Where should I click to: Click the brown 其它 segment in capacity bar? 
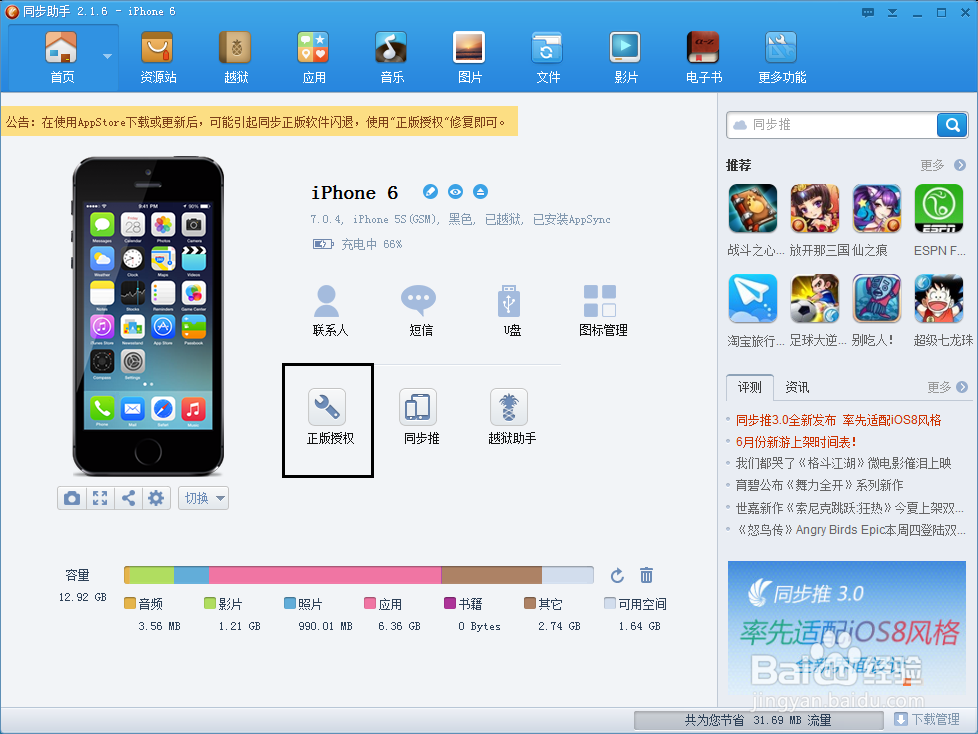click(x=491, y=575)
